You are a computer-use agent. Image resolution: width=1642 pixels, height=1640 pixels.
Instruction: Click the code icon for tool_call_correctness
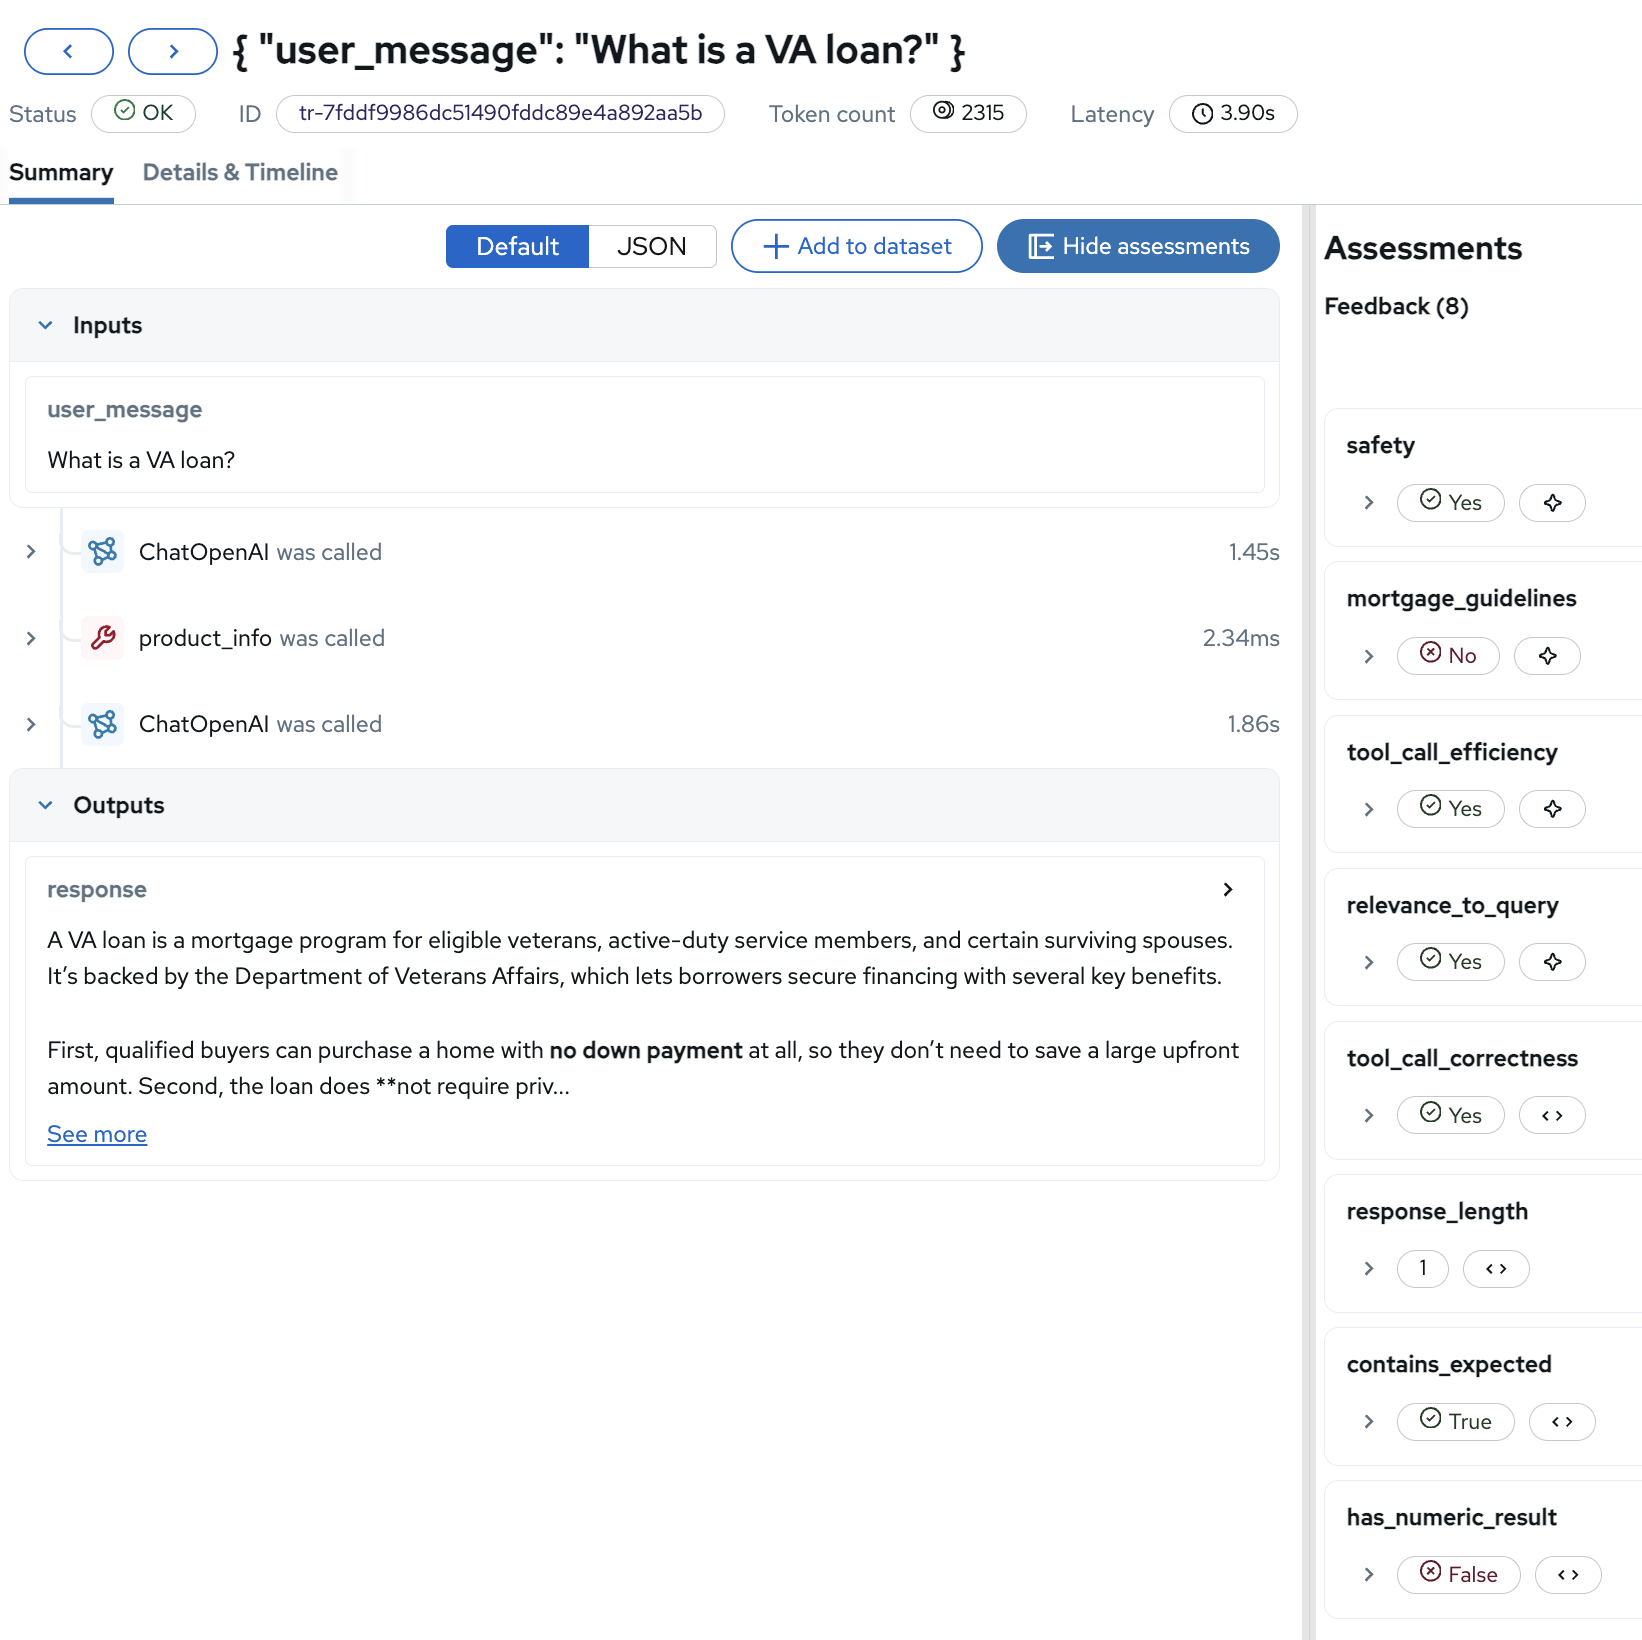pos(1551,1116)
